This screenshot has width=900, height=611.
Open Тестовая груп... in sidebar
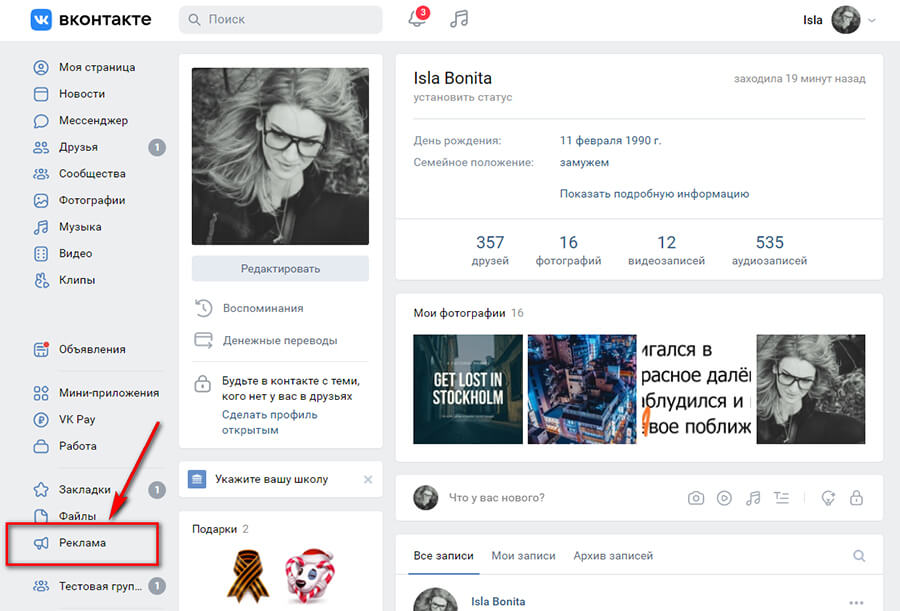point(99,586)
